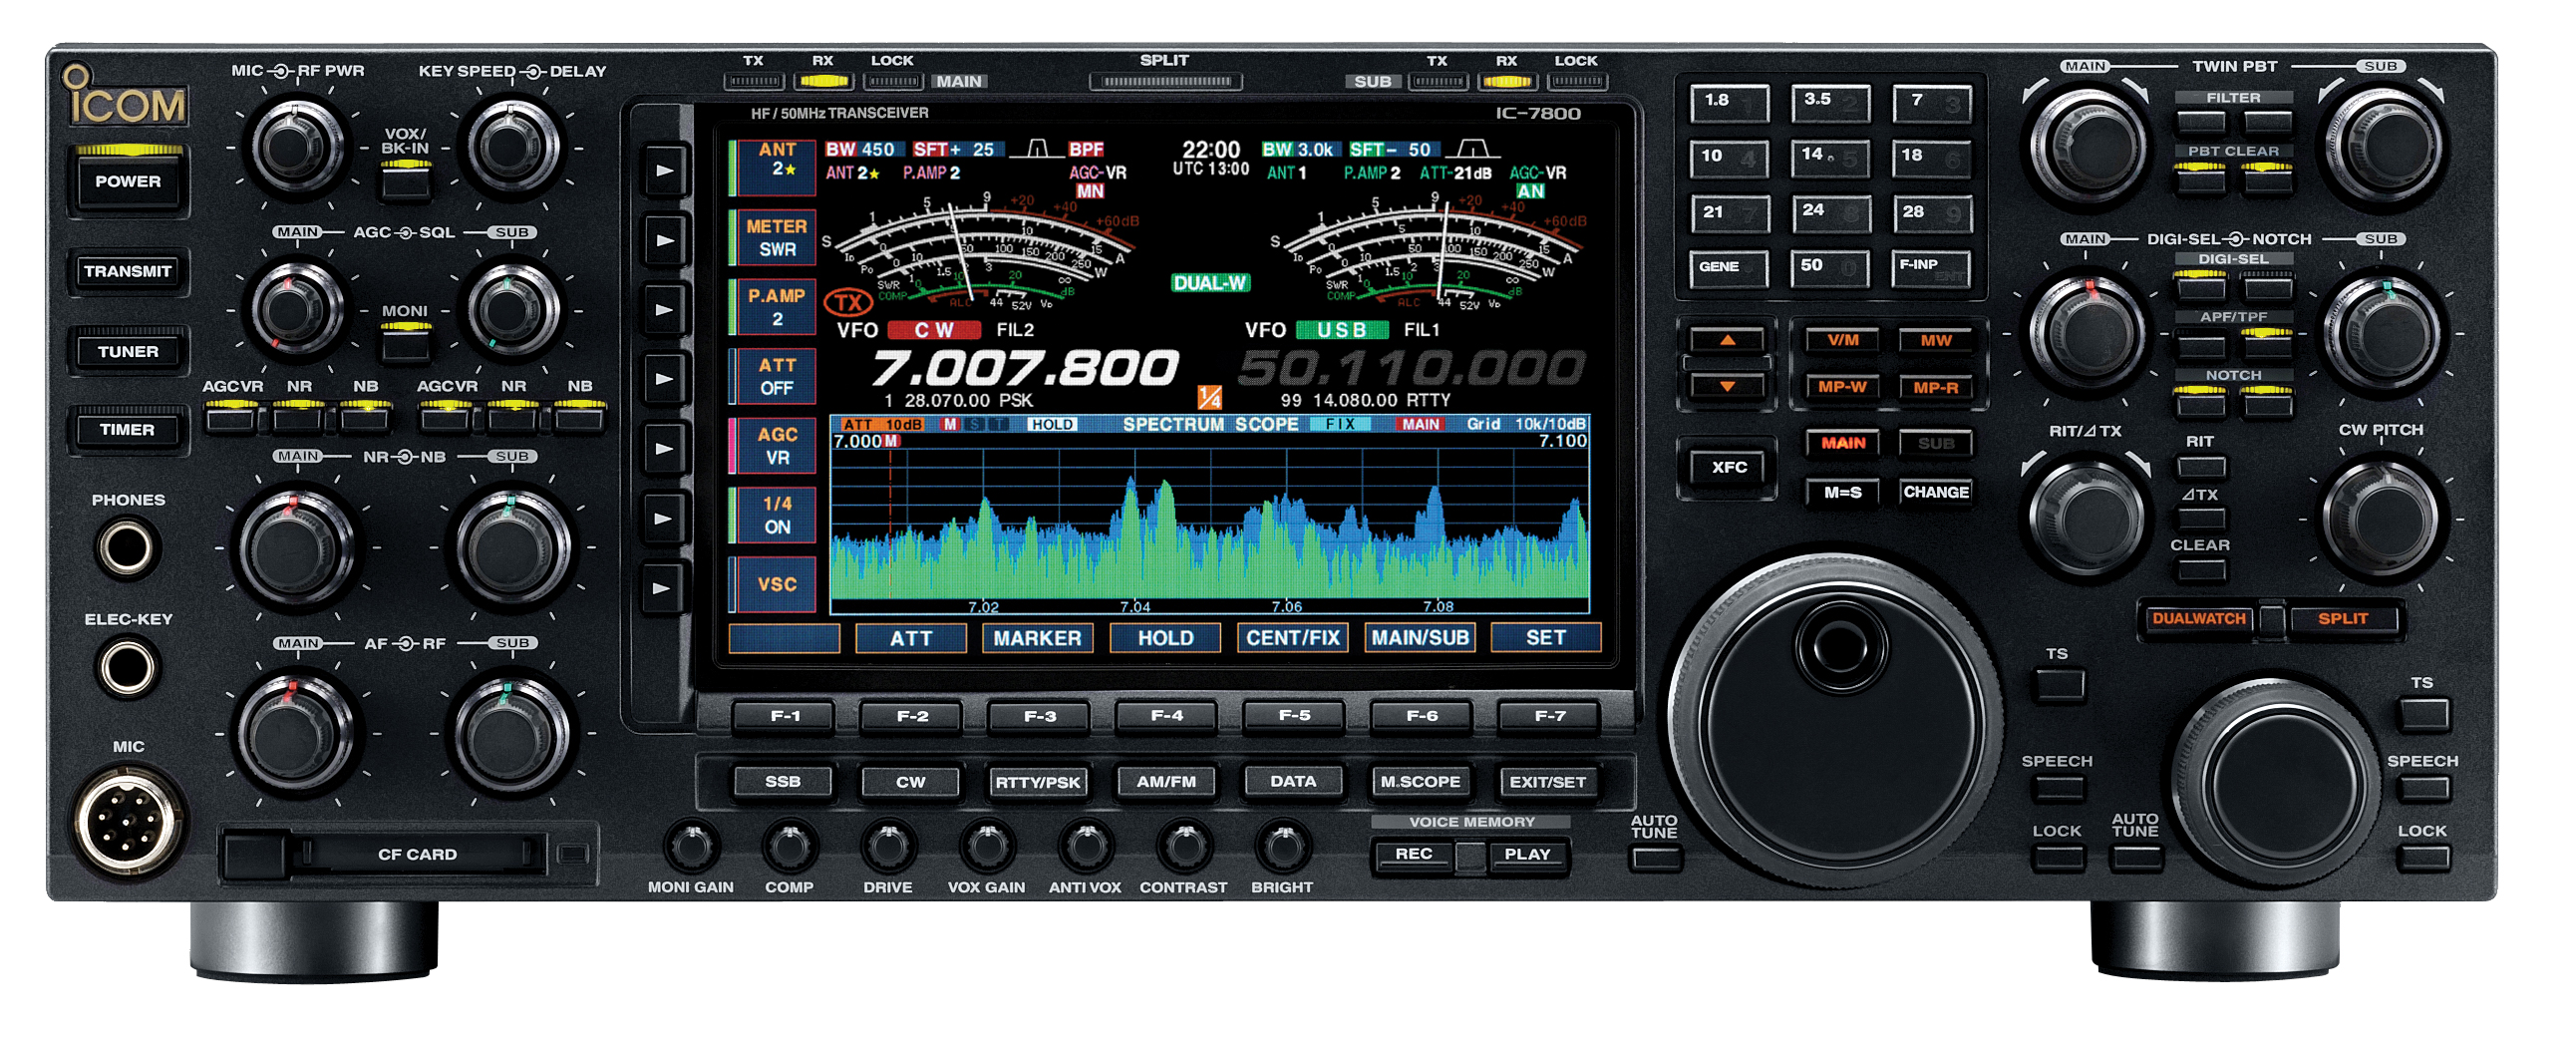Push the arrow key beside VSC
Image resolution: width=2576 pixels, height=1049 pixels.
pyautogui.click(x=664, y=588)
